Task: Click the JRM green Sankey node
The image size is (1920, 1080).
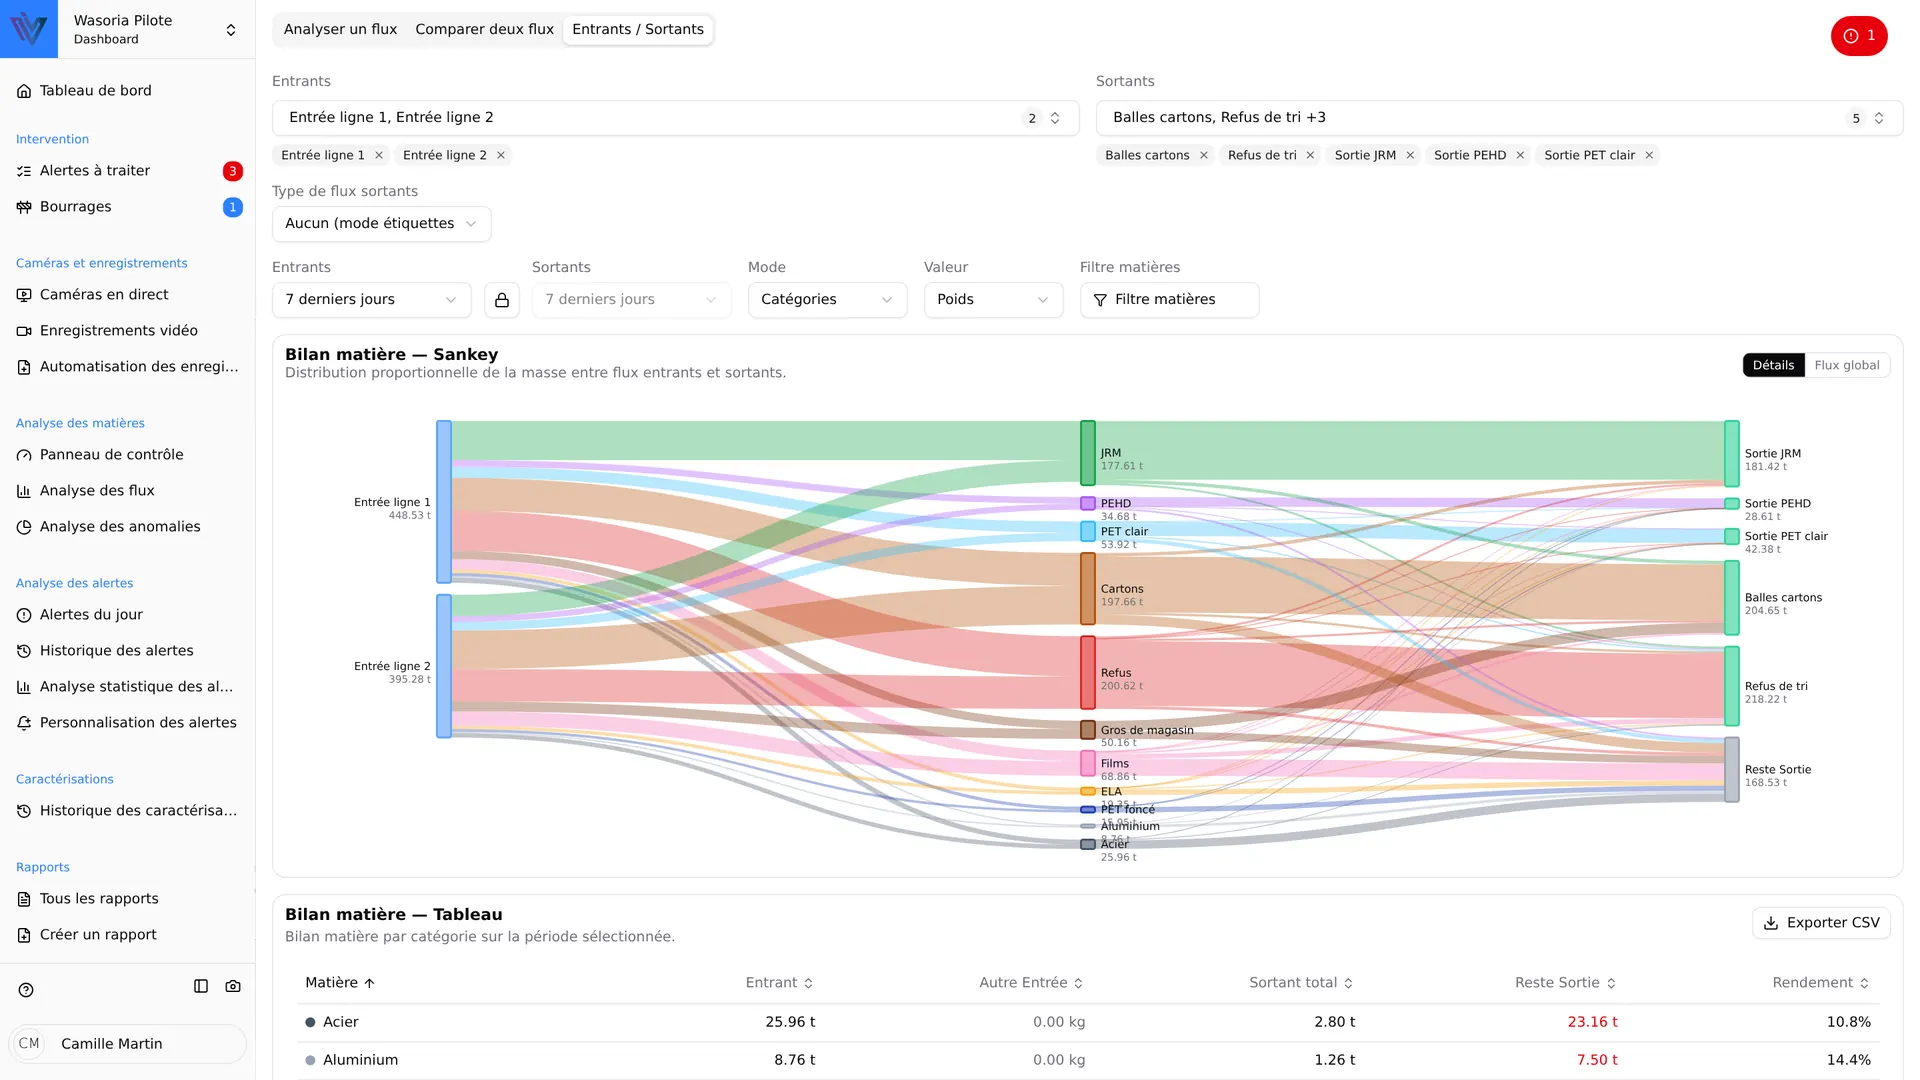Action: pos(1088,453)
